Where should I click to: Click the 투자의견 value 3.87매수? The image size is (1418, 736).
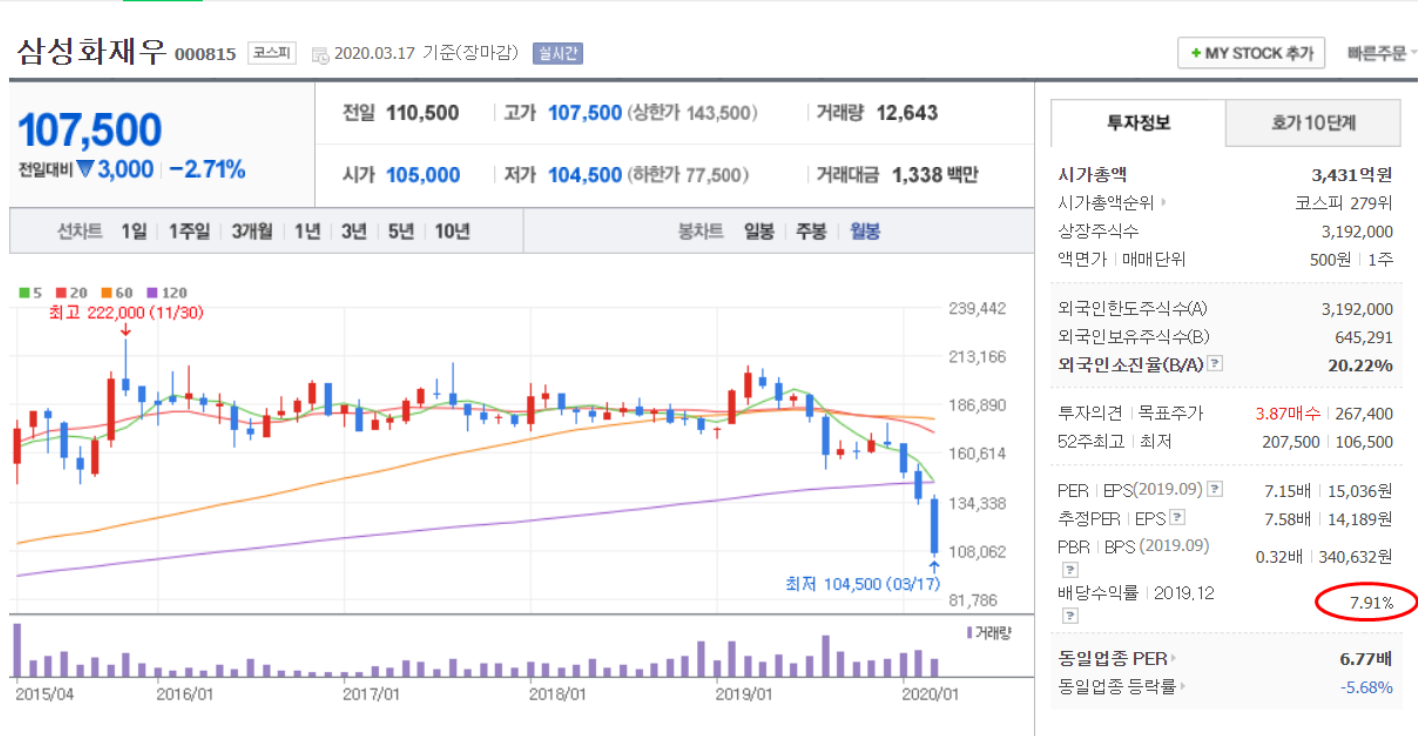[x=1287, y=412]
